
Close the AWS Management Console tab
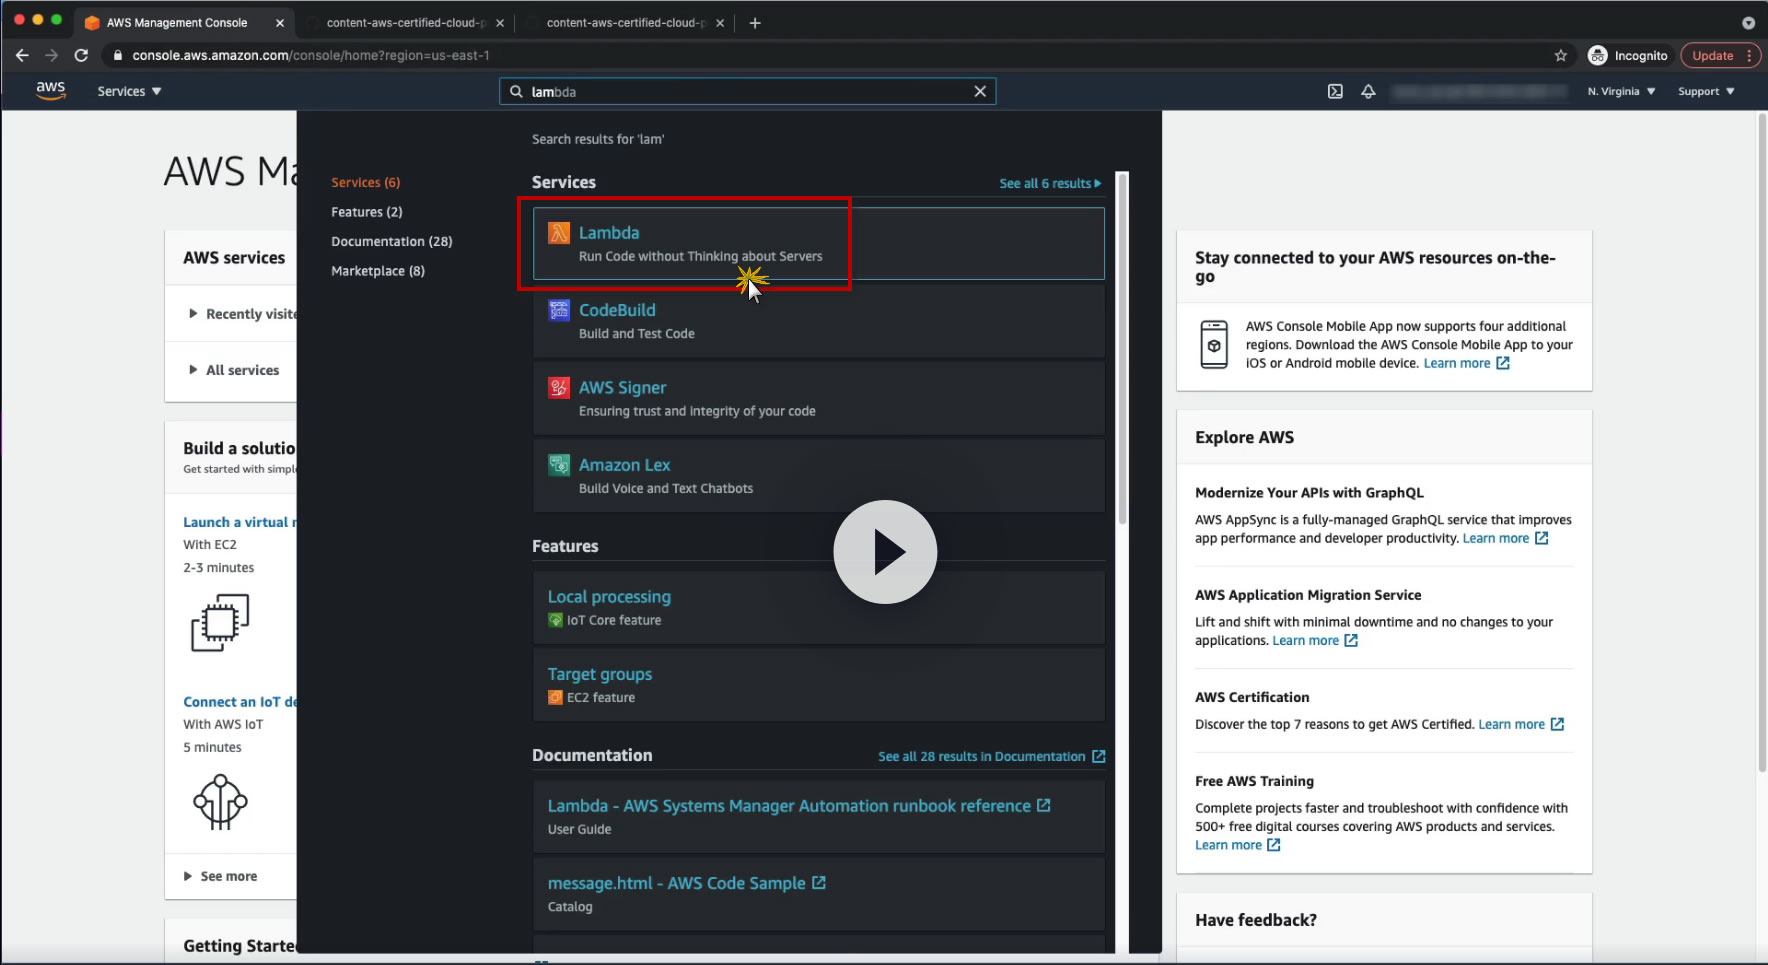pyautogui.click(x=280, y=22)
